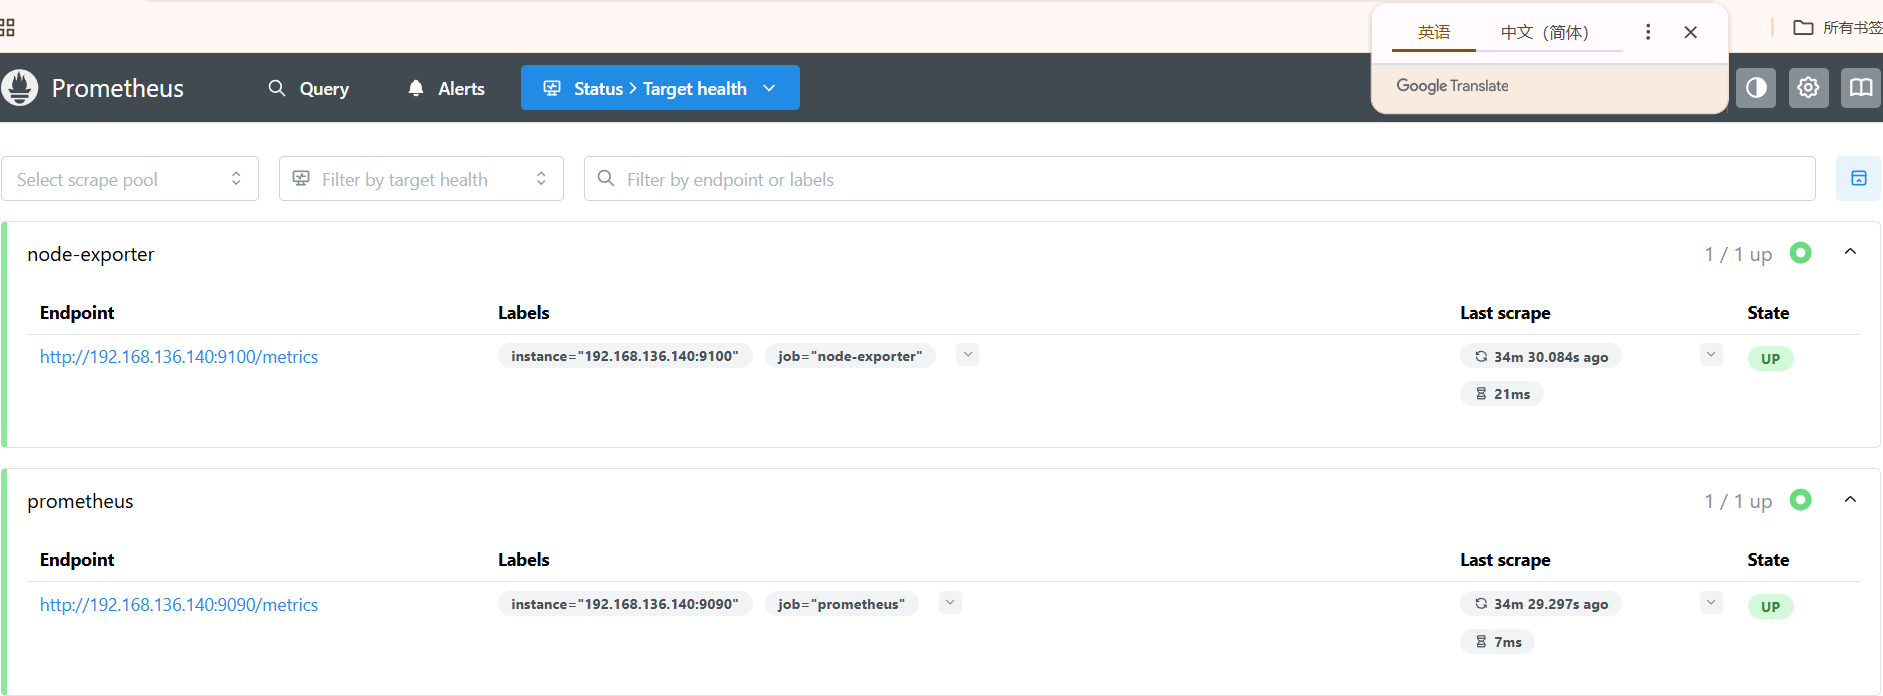This screenshot has width=1883, height=696.
Task: Close the Google Translate popup
Action: coord(1691,32)
